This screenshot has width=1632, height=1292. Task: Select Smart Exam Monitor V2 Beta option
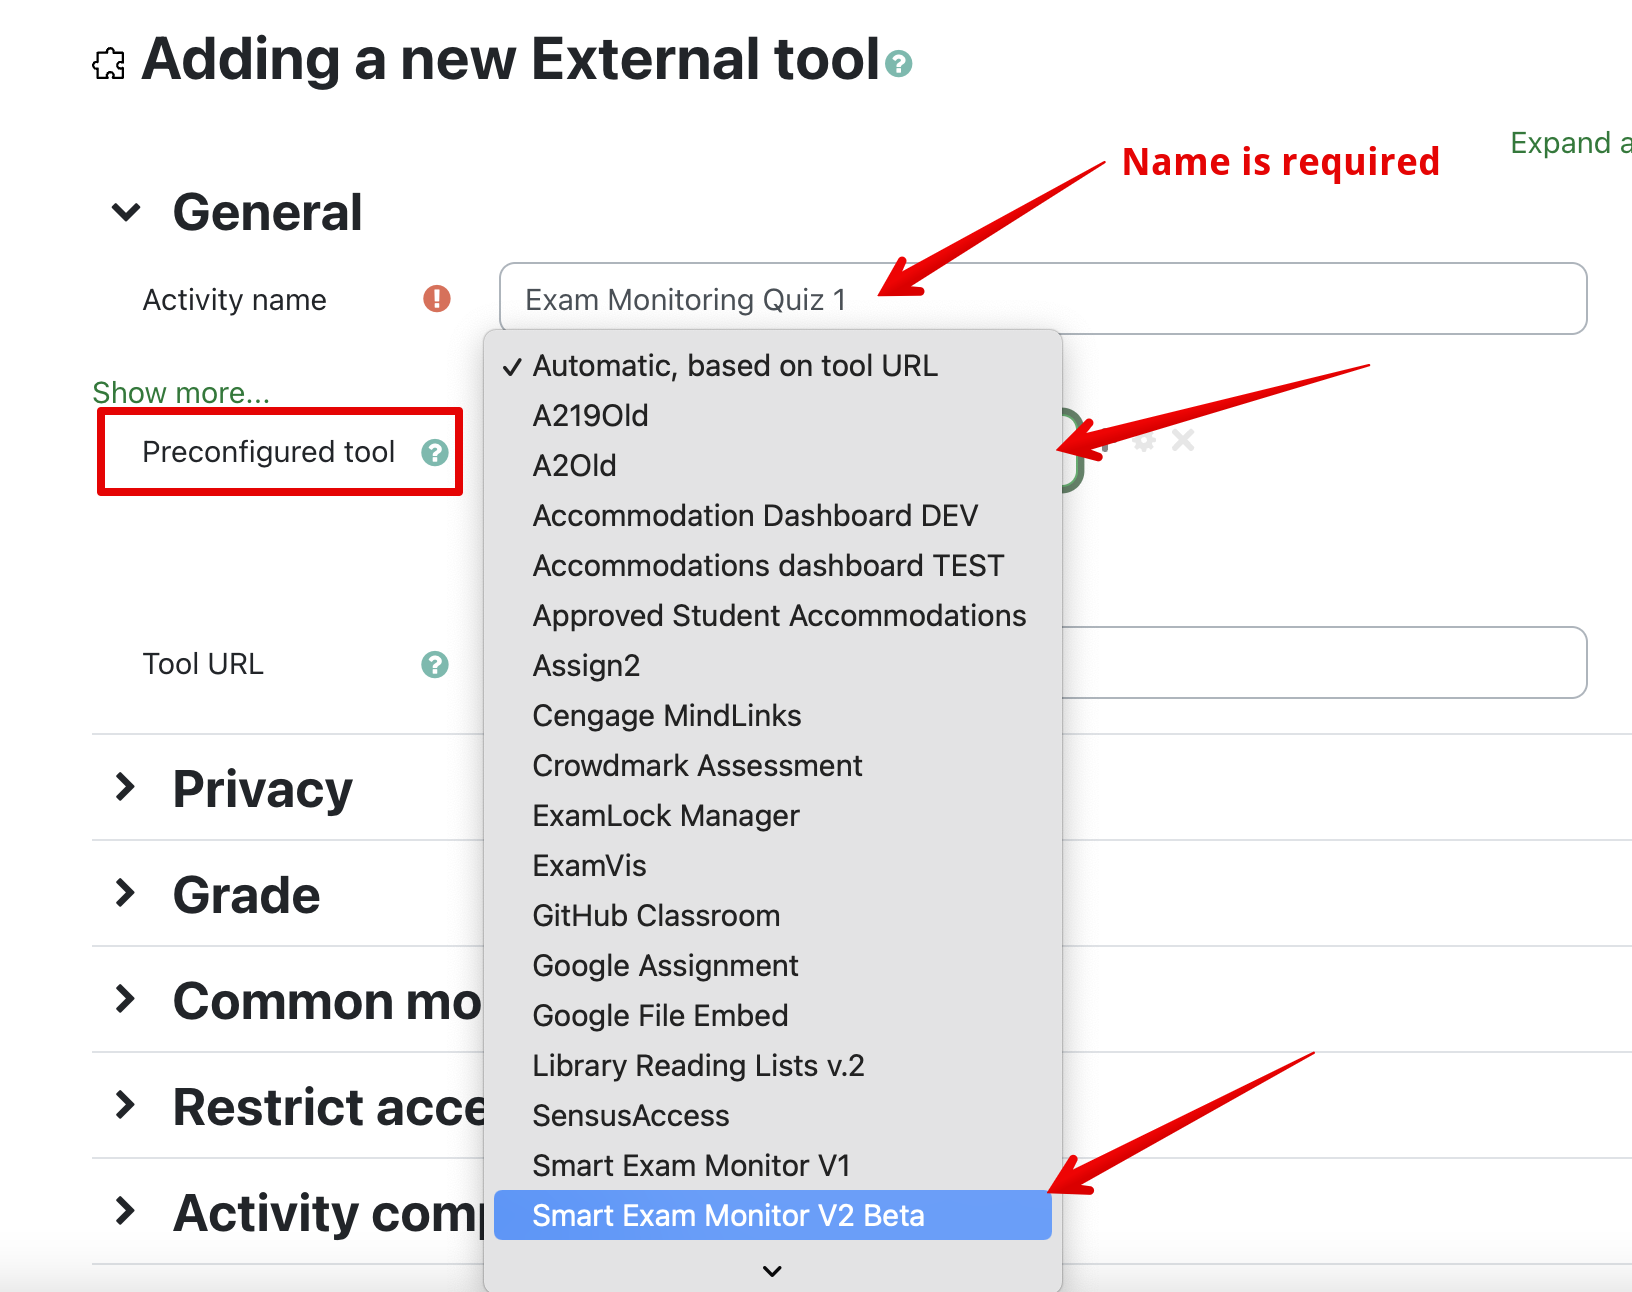728,1215
